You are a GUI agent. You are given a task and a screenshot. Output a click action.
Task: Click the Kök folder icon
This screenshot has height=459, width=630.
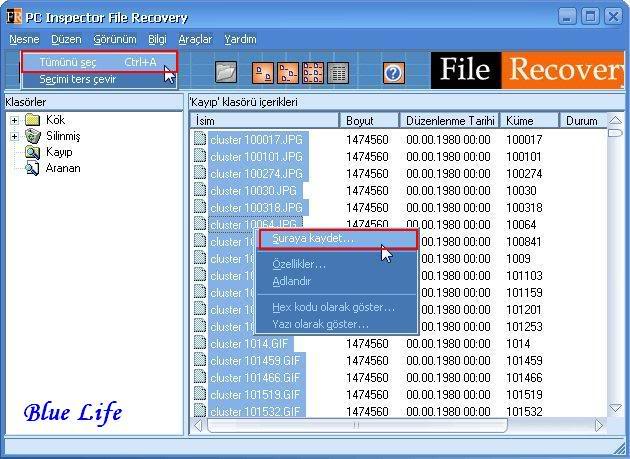click(x=33, y=120)
